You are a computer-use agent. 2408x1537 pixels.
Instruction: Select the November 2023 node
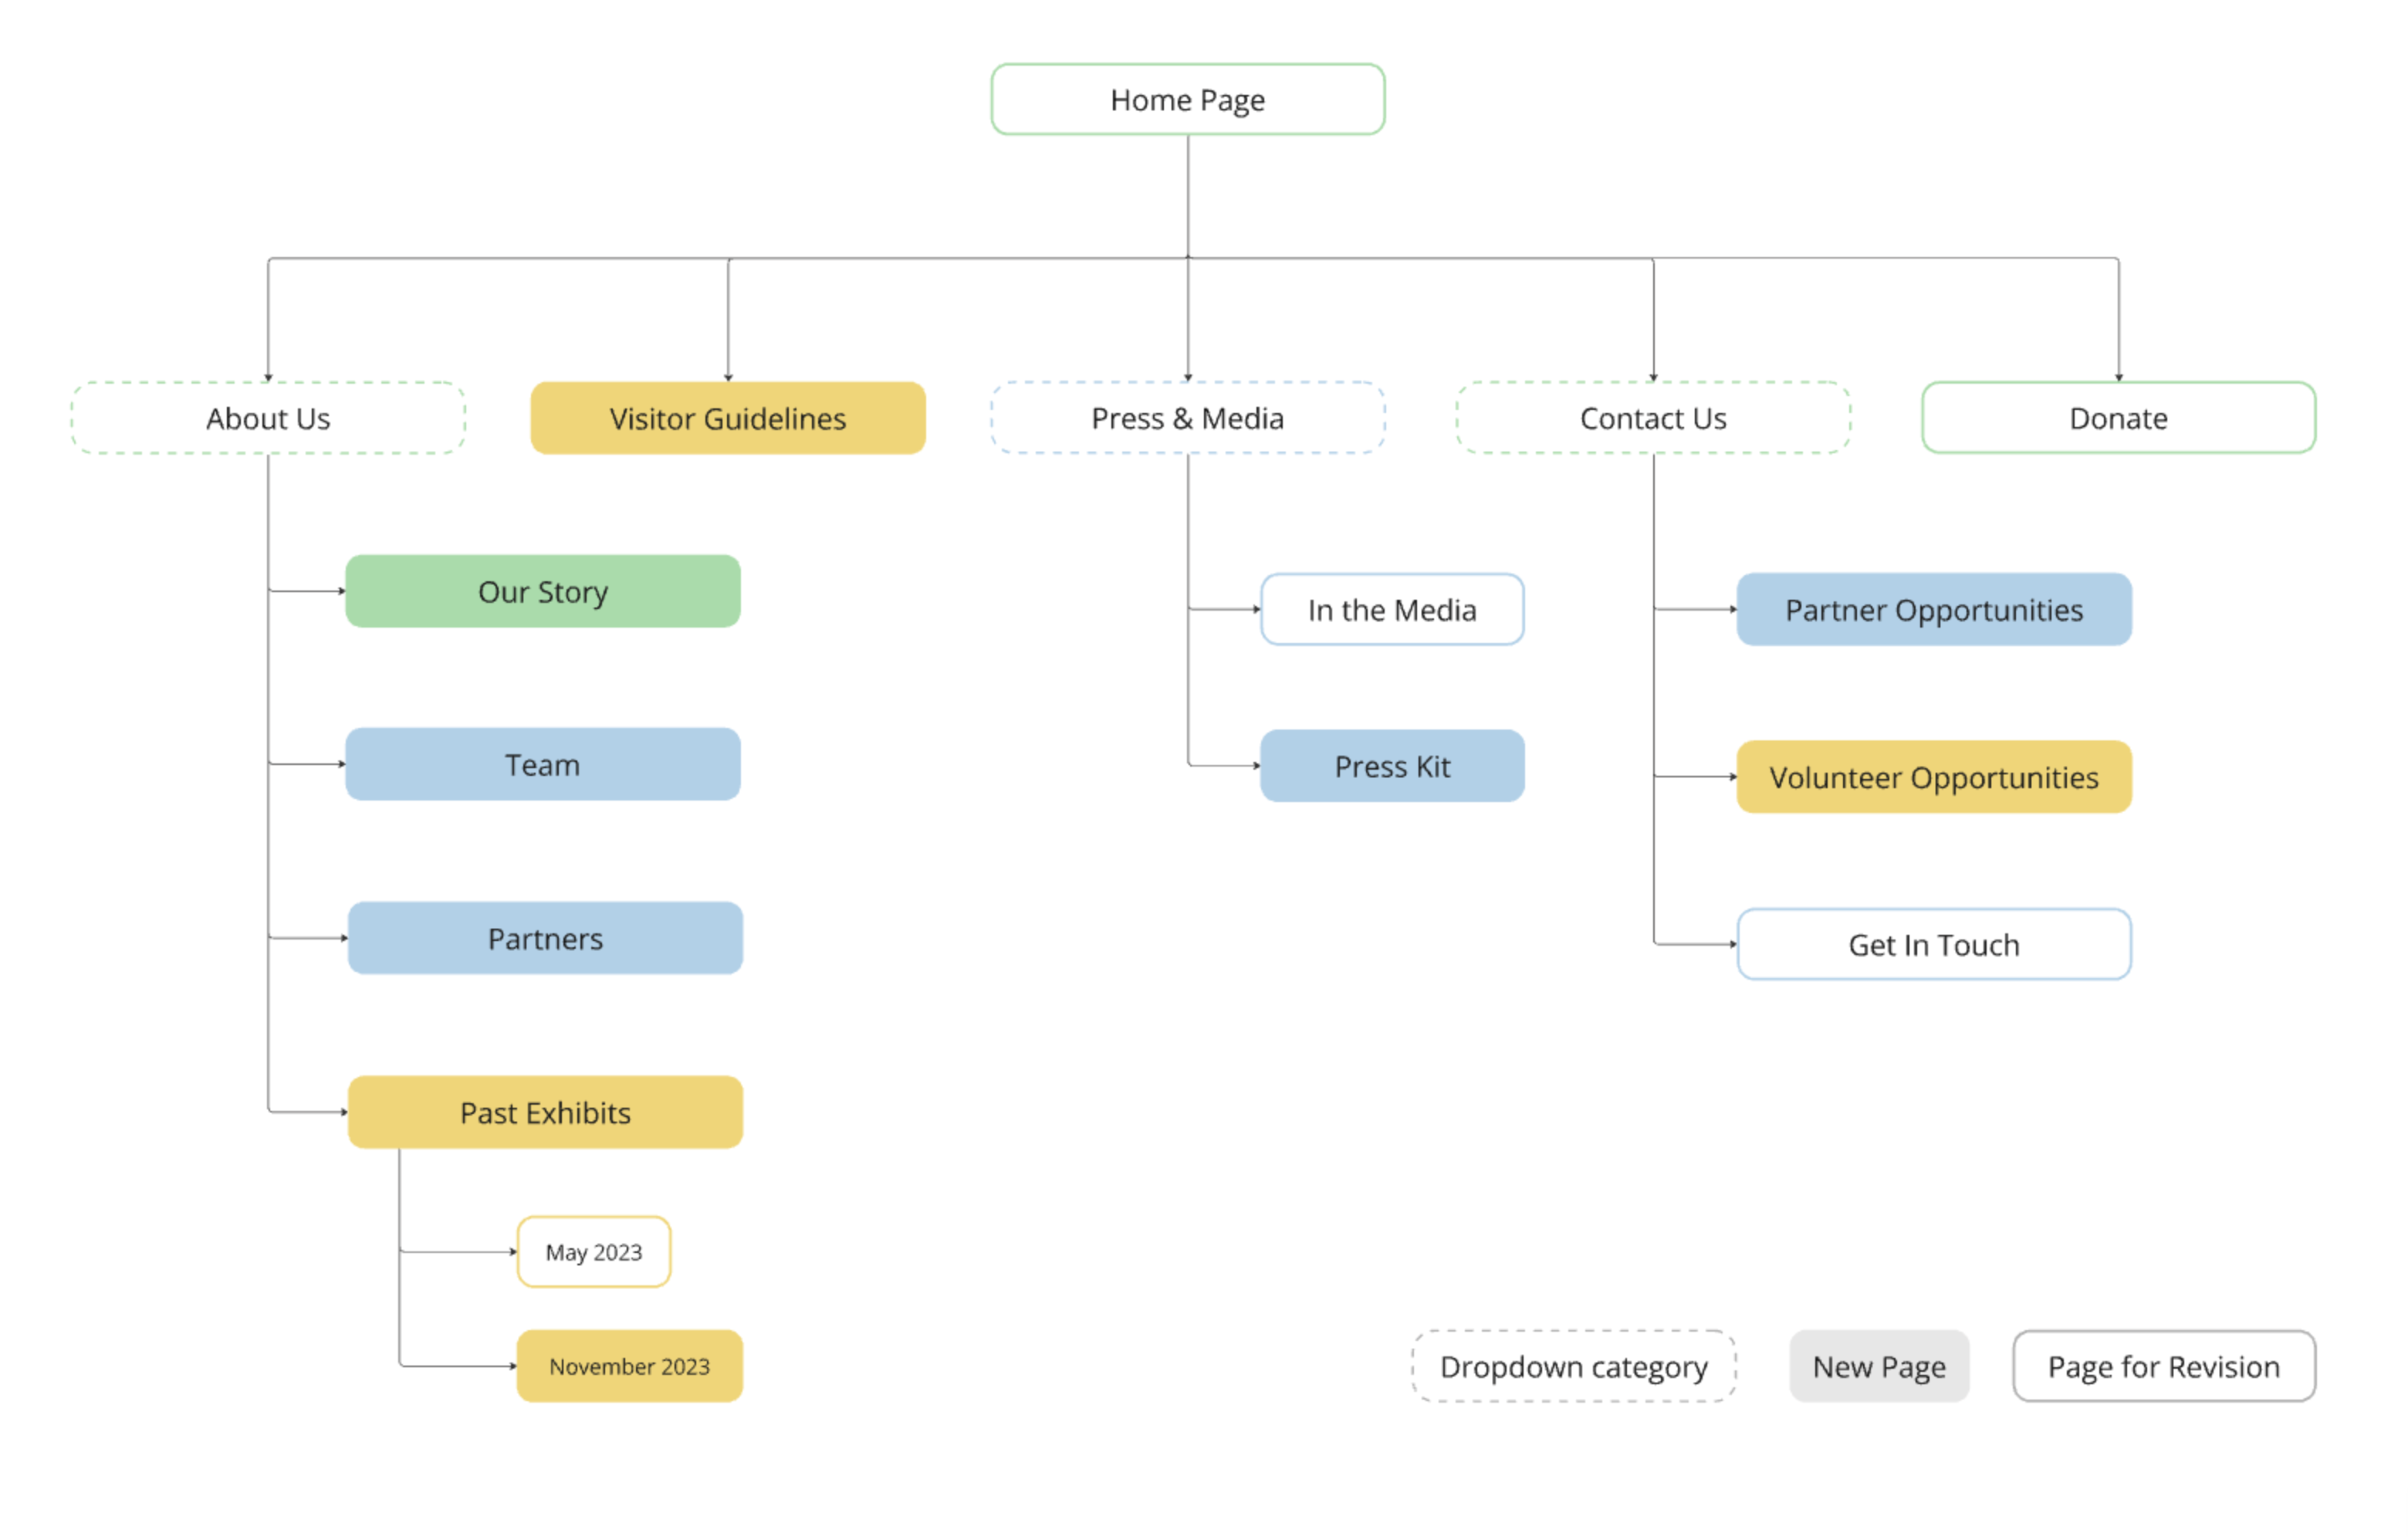[x=629, y=1365]
